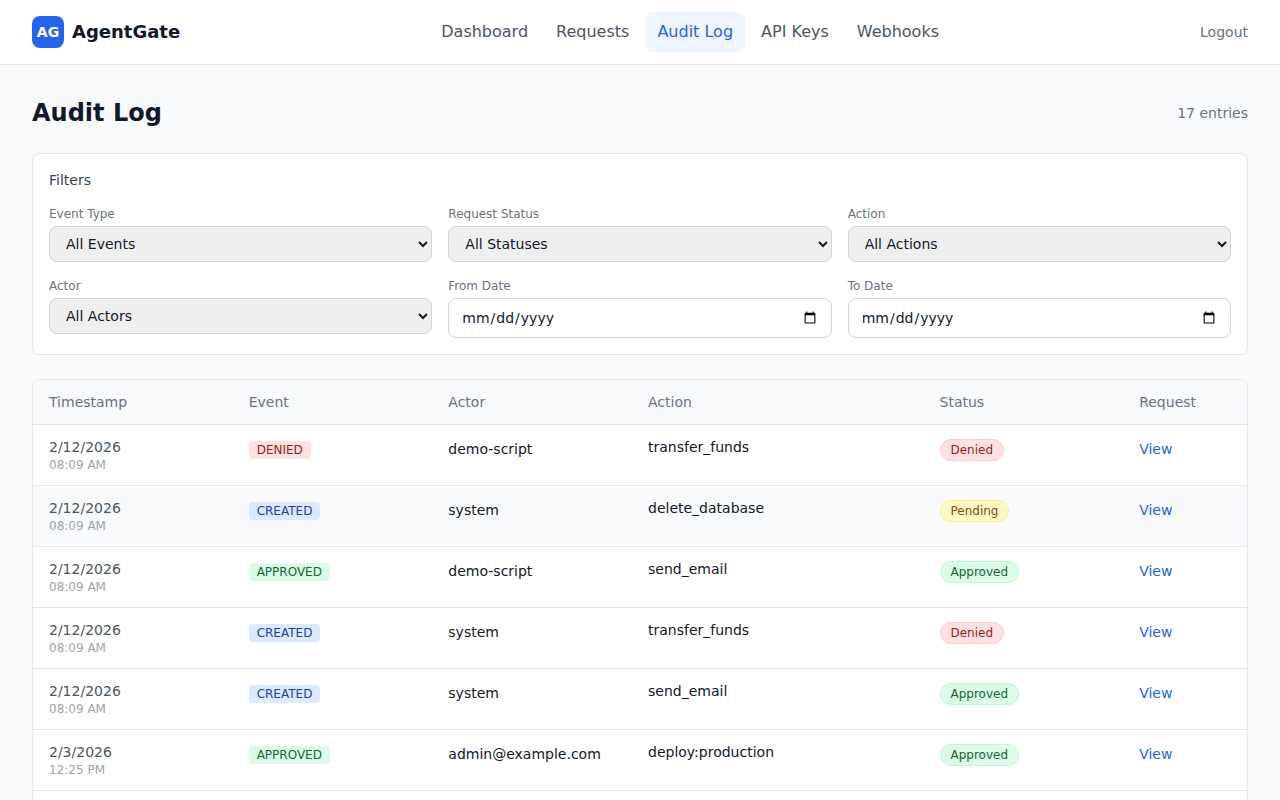View the denied demo-script transfer_funds request

[1155, 449]
